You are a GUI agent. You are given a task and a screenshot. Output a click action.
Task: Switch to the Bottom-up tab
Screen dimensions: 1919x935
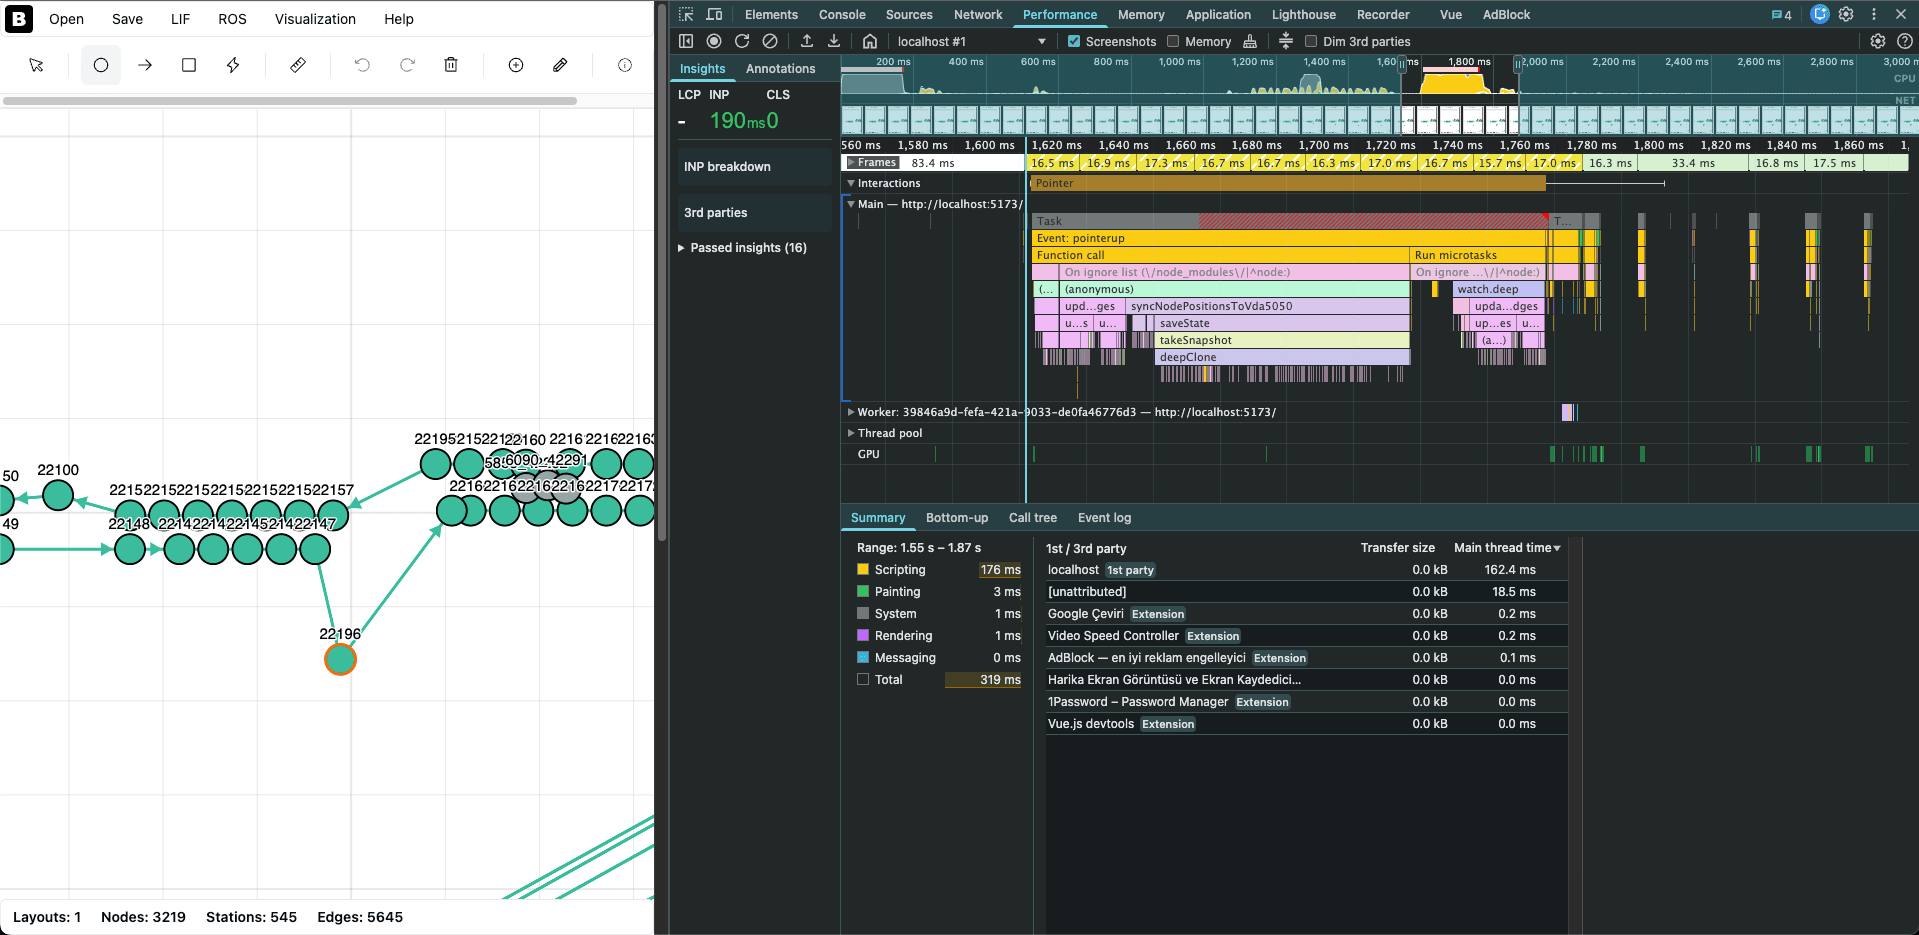(x=956, y=518)
